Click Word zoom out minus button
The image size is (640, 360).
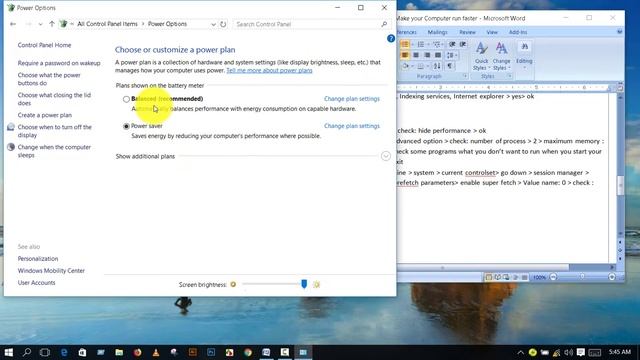coord(553,277)
